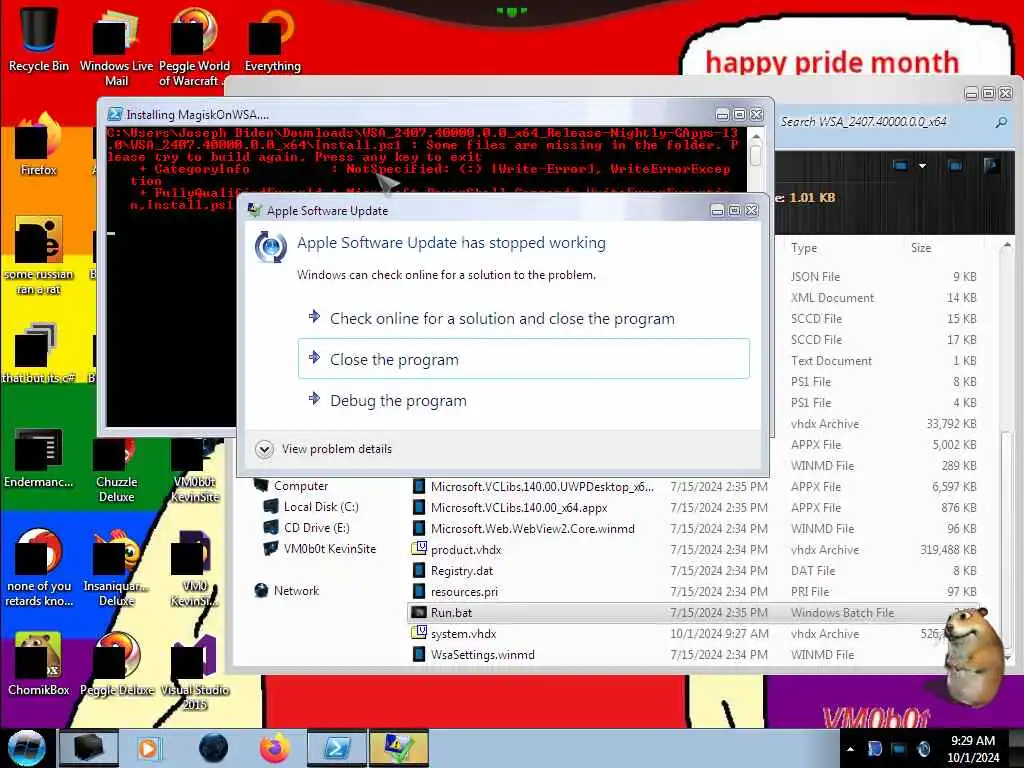Expand View problem details
The image size is (1024, 768).
coord(324,449)
